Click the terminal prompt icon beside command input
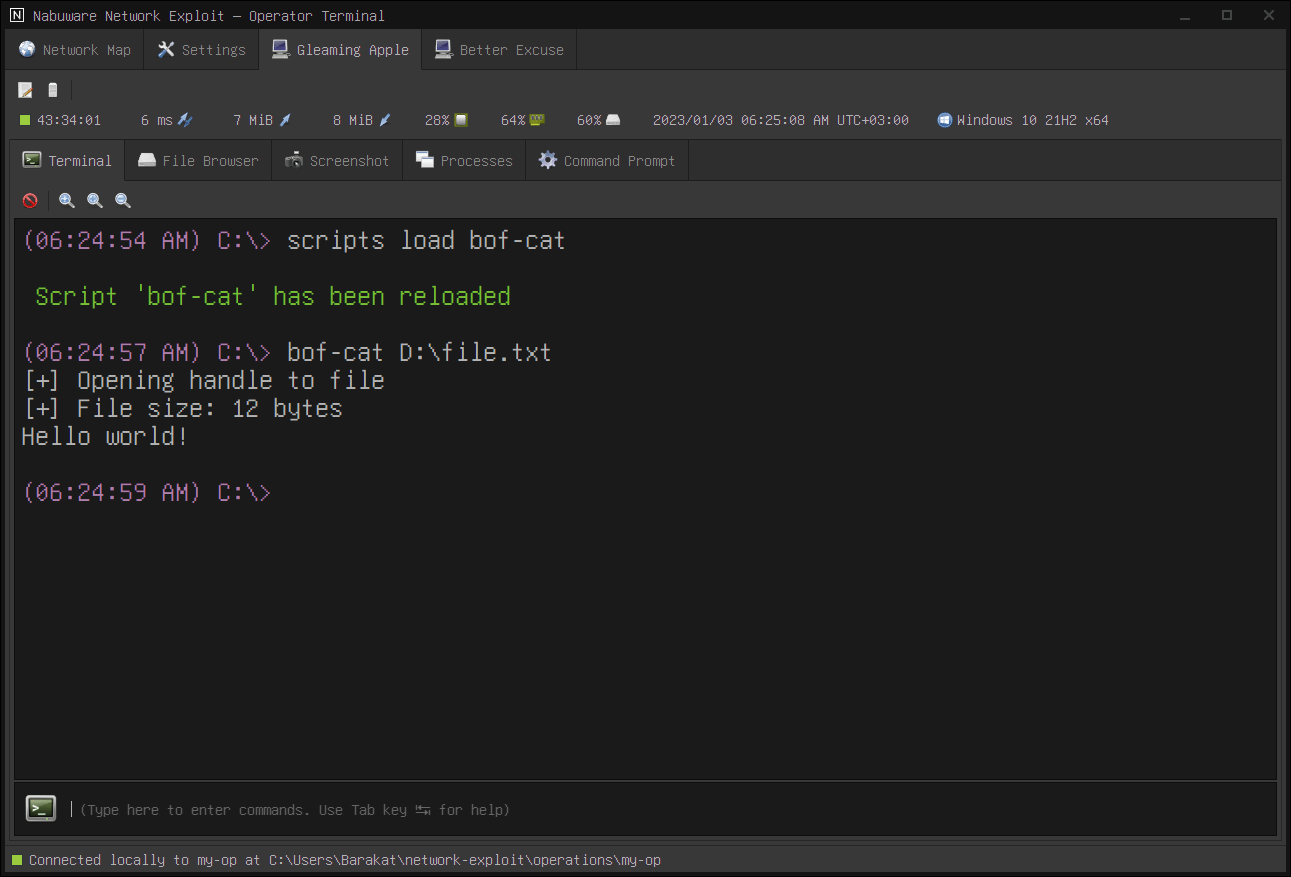Screen dimensions: 1291x877 pos(41,809)
